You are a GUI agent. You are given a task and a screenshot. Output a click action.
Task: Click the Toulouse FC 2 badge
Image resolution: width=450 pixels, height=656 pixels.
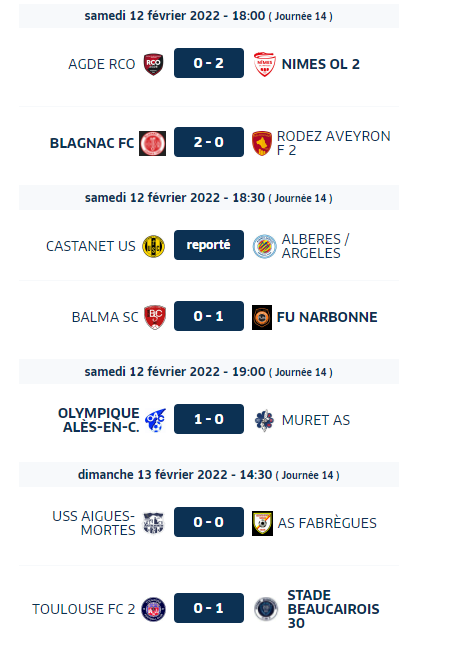pos(153,609)
